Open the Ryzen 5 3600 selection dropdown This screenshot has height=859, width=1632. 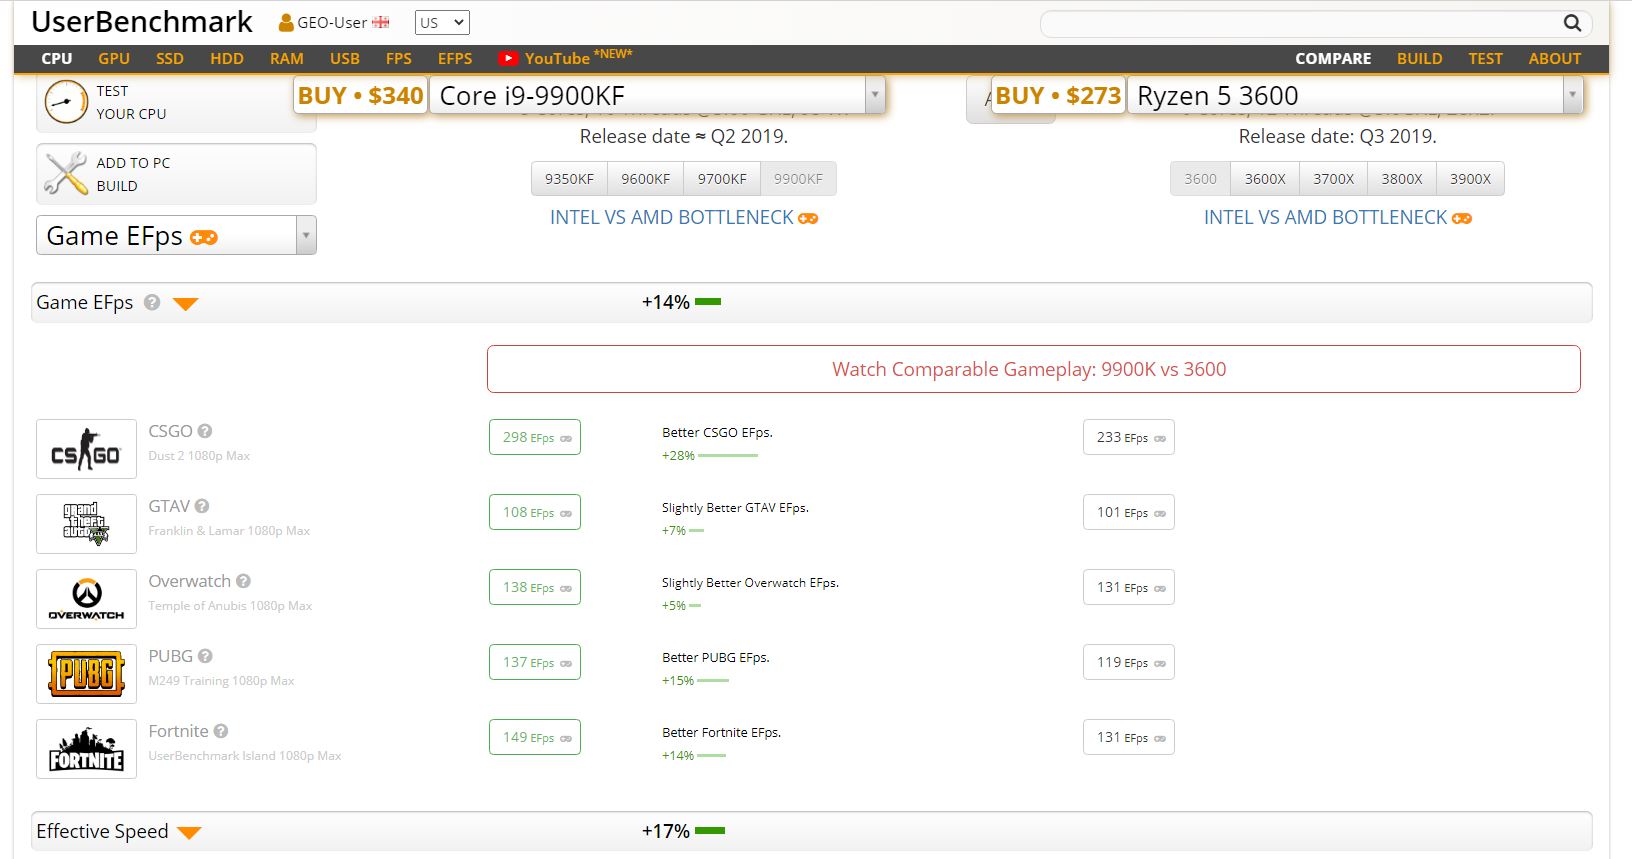(x=1572, y=95)
